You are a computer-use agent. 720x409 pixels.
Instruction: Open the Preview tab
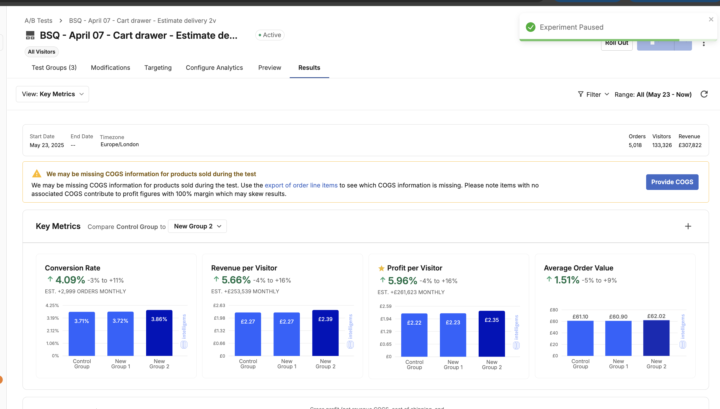click(270, 67)
